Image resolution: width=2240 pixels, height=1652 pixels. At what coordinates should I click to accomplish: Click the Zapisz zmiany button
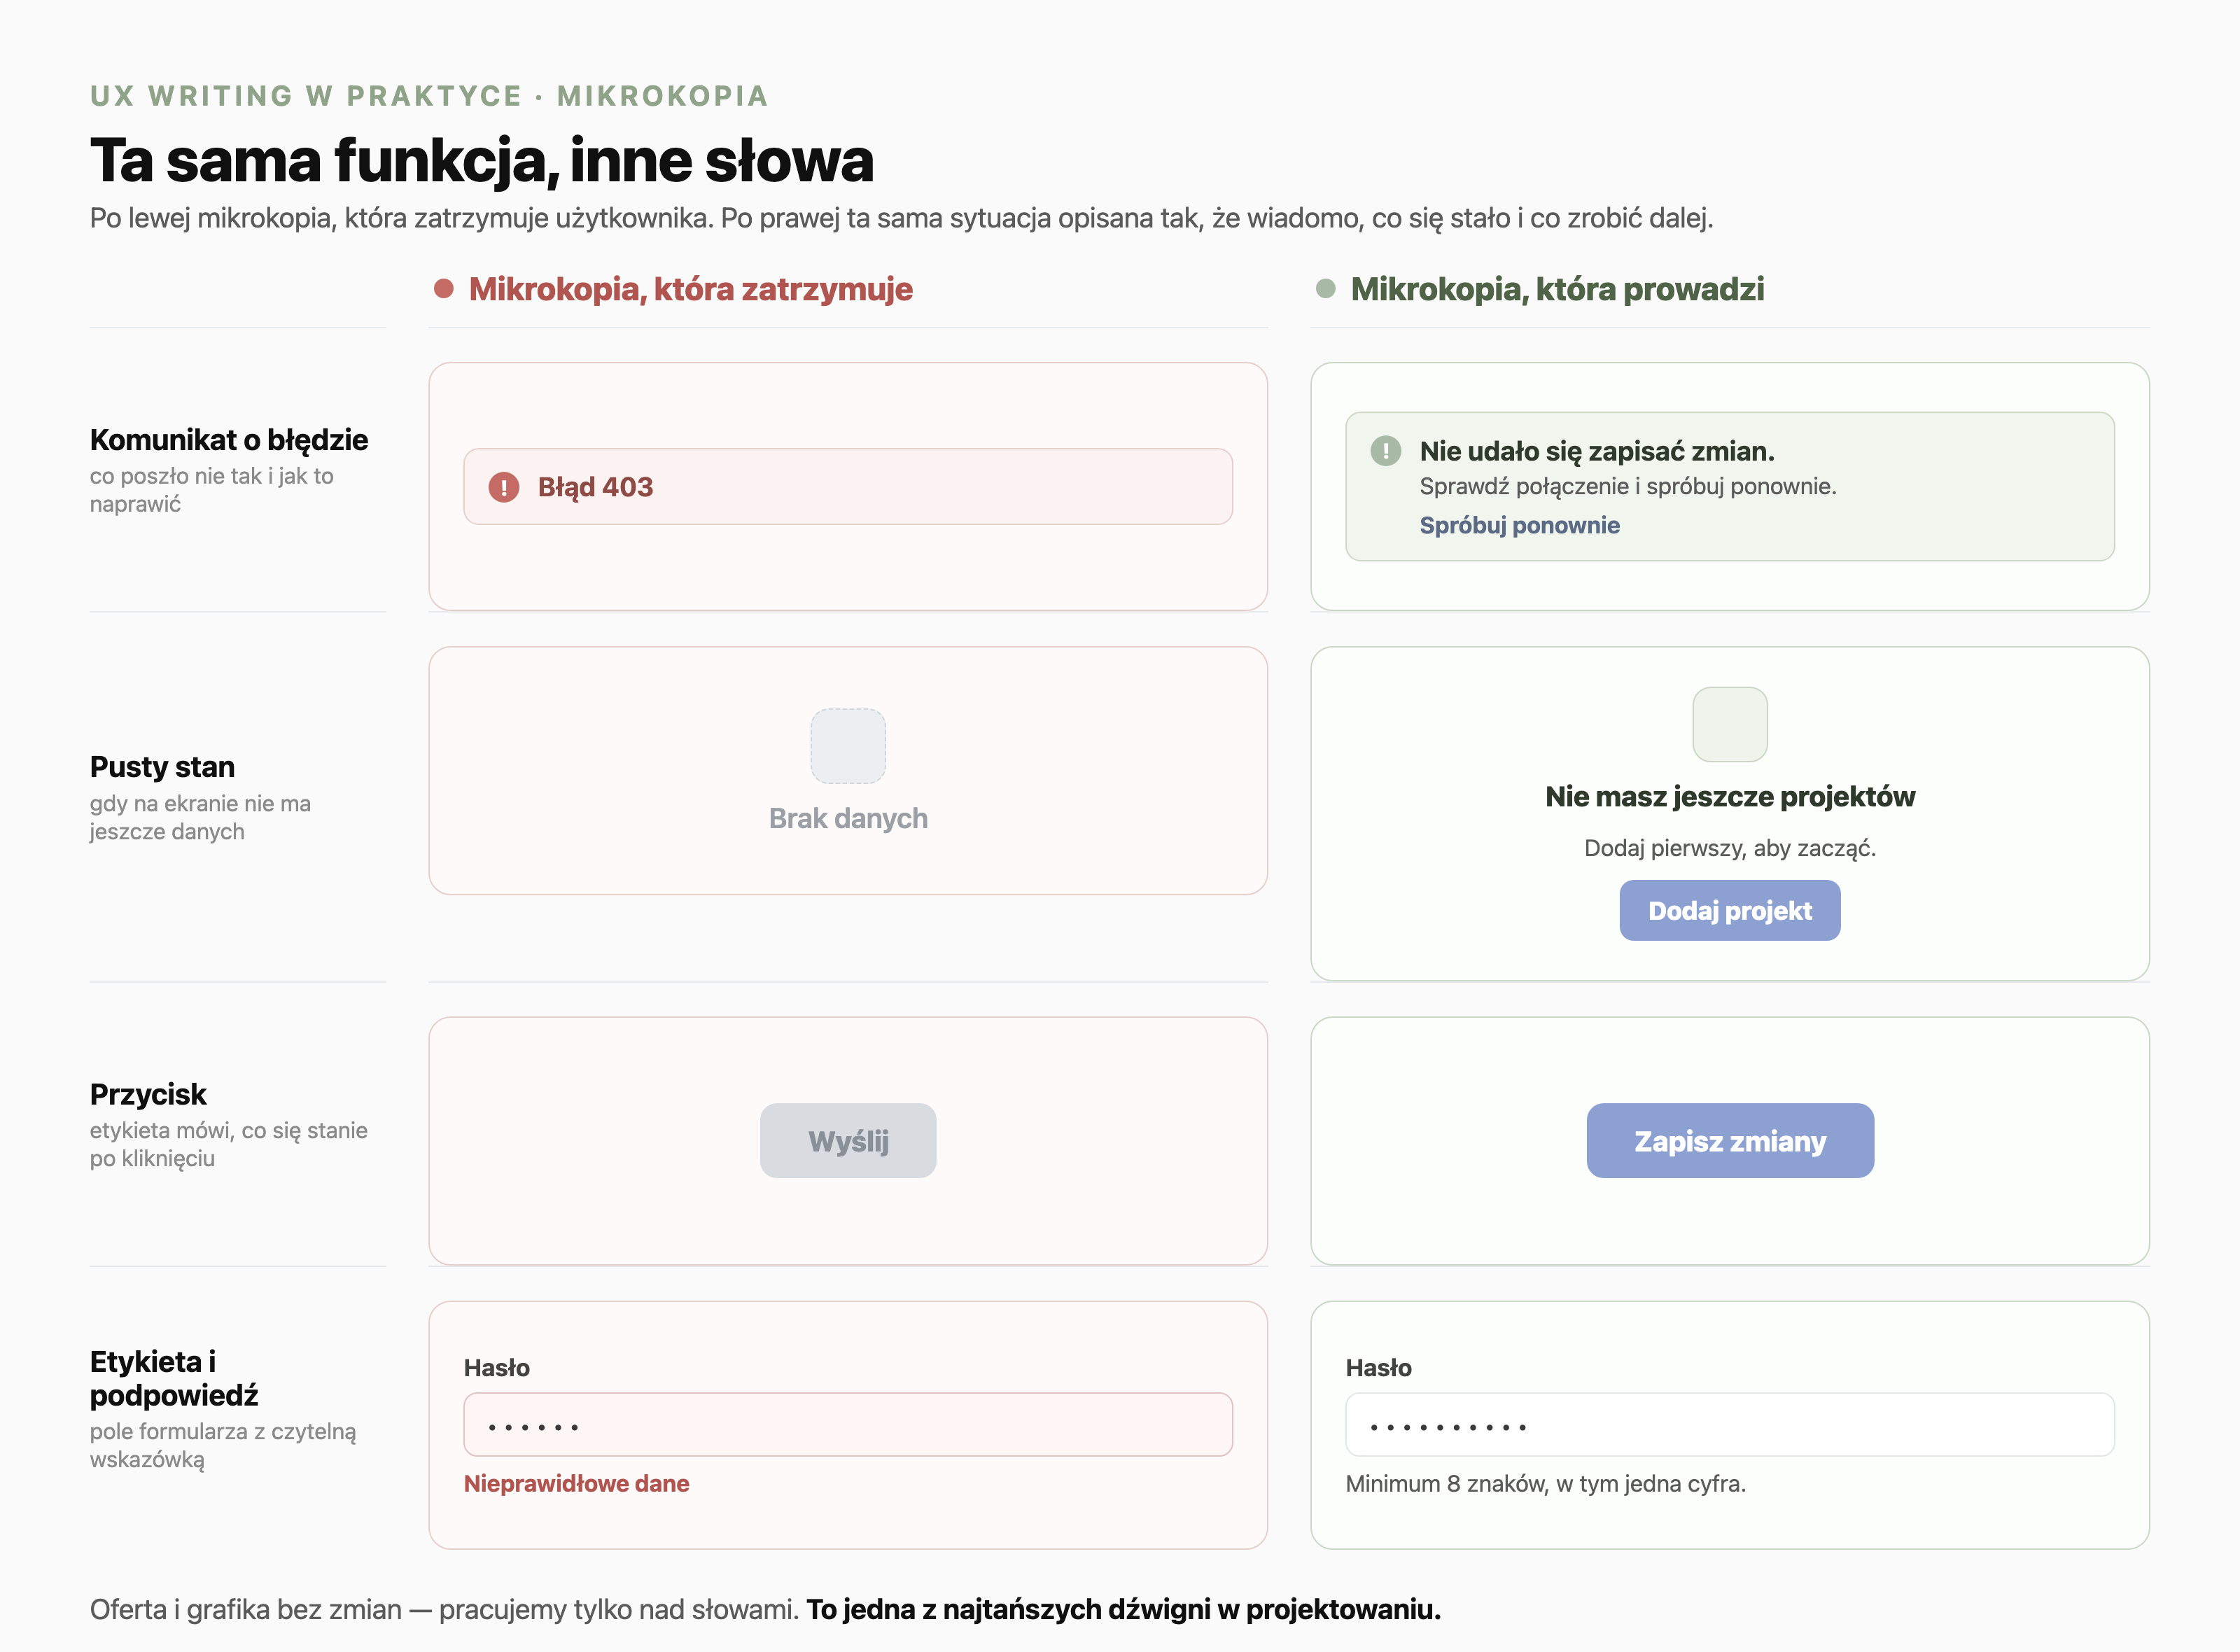pyautogui.click(x=1730, y=1141)
